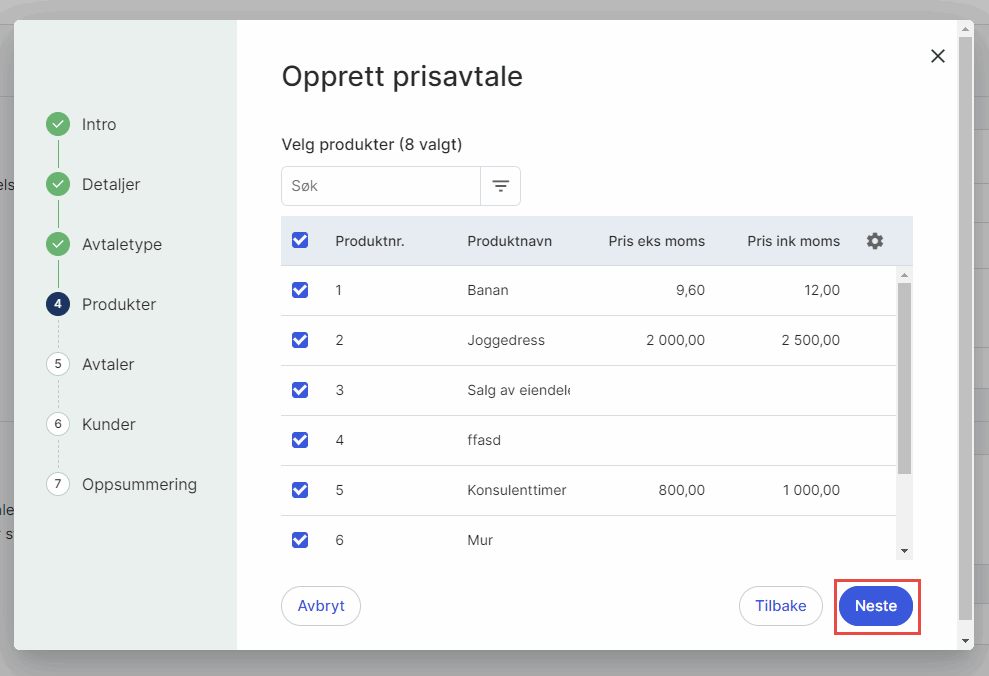The image size is (989, 676).
Task: Select step 5 Avtaler circle
Action: pyautogui.click(x=58, y=364)
